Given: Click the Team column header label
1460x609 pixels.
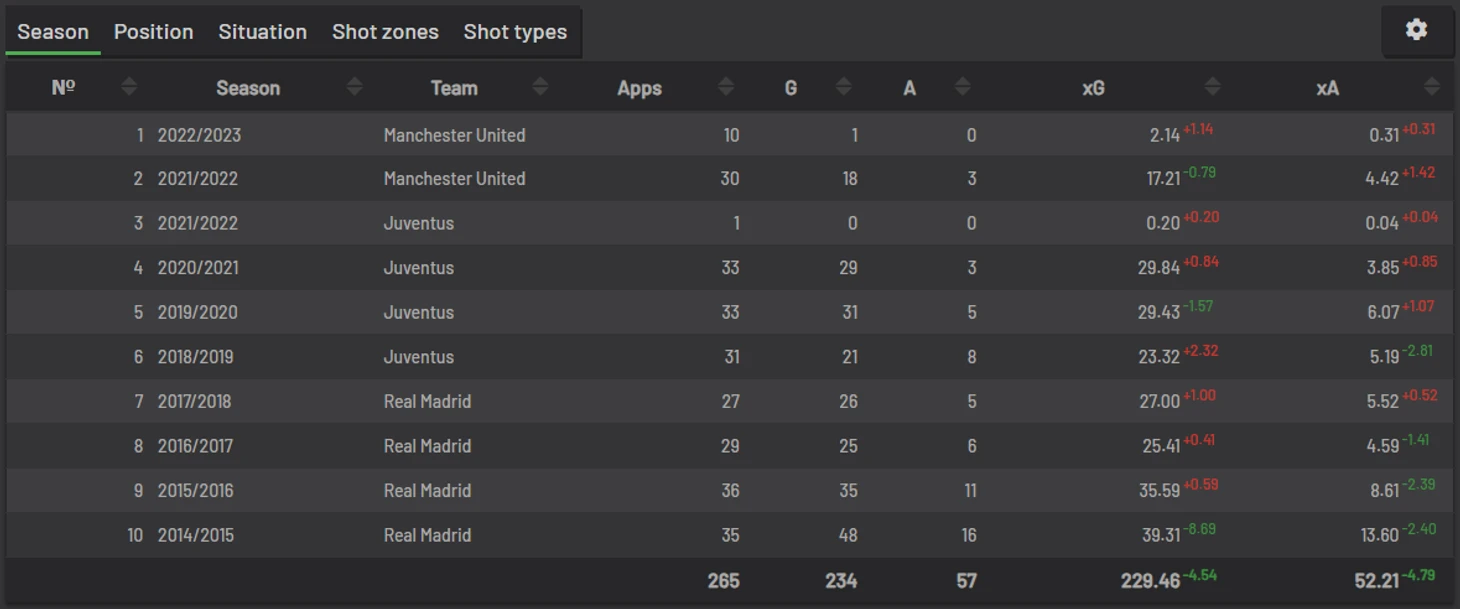Looking at the screenshot, I should (454, 88).
